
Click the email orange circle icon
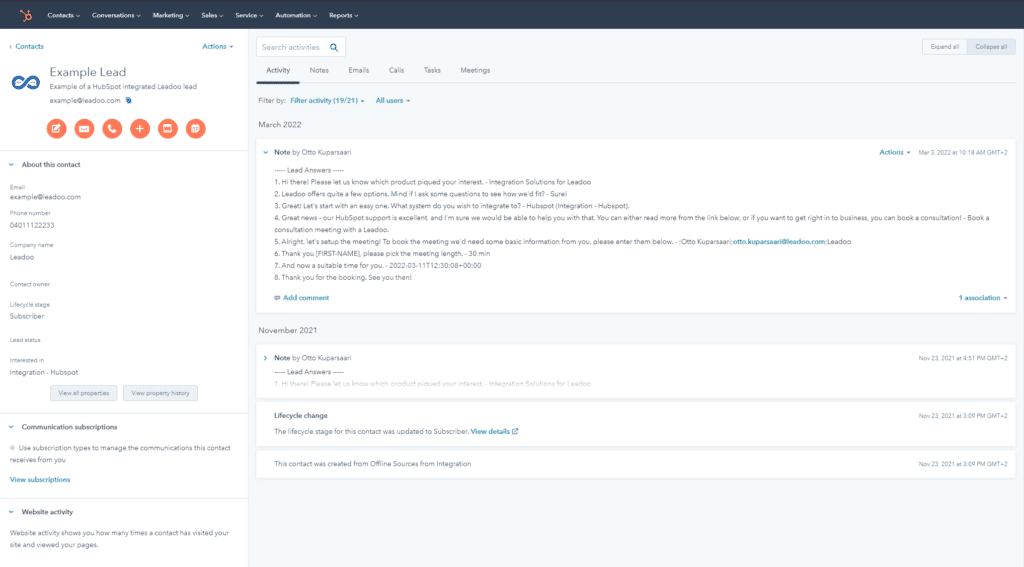(x=84, y=129)
